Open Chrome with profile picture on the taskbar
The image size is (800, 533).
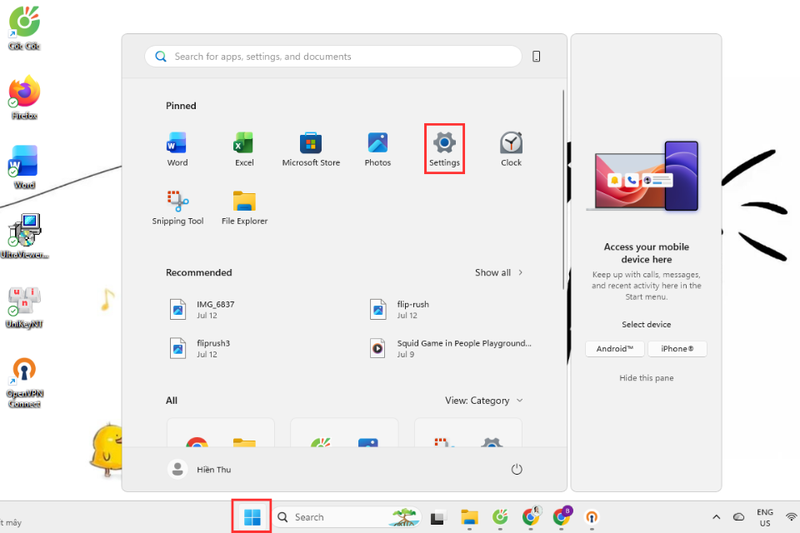(531, 518)
